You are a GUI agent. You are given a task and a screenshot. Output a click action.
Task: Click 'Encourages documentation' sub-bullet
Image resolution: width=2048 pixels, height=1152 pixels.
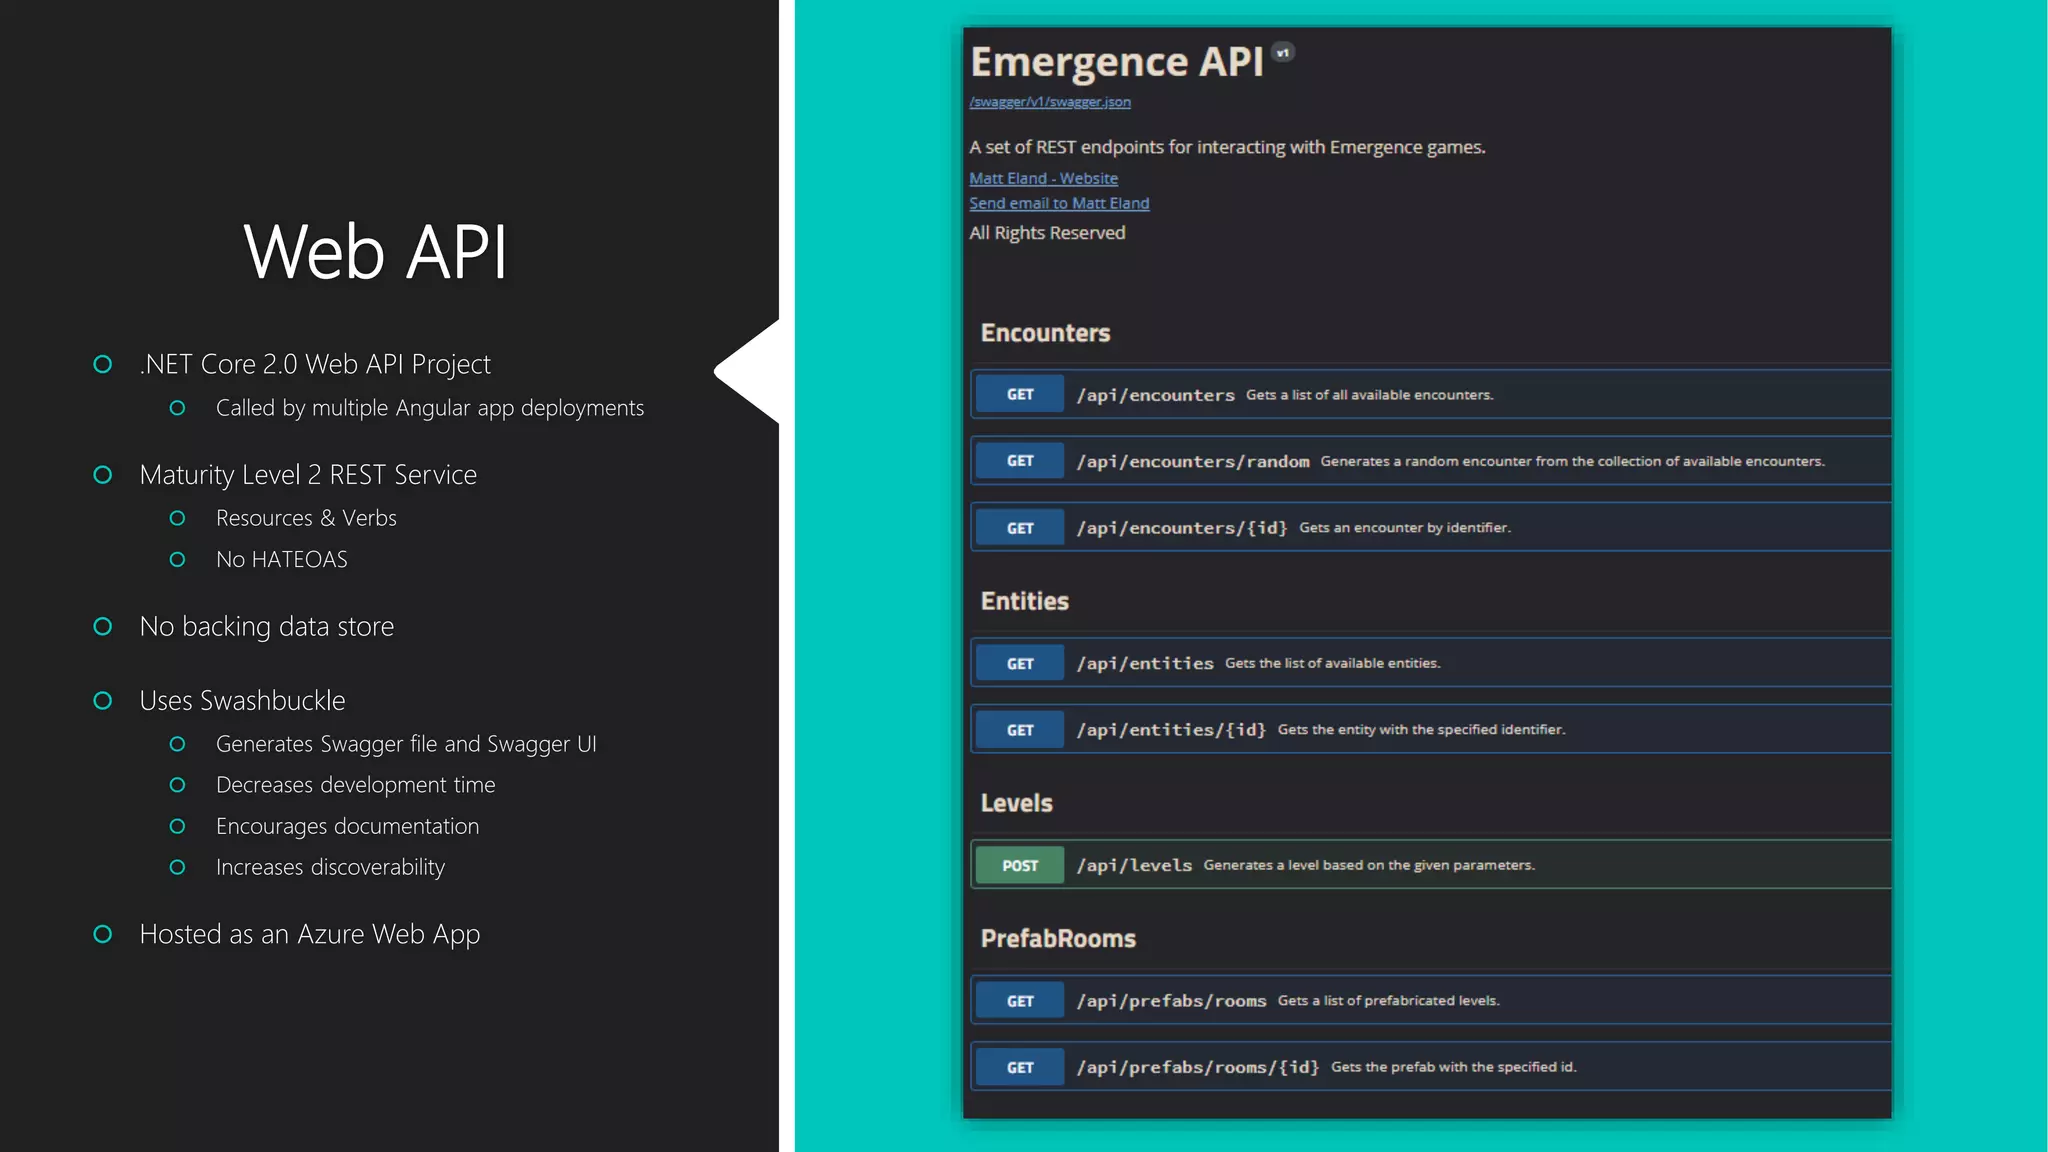click(x=348, y=826)
